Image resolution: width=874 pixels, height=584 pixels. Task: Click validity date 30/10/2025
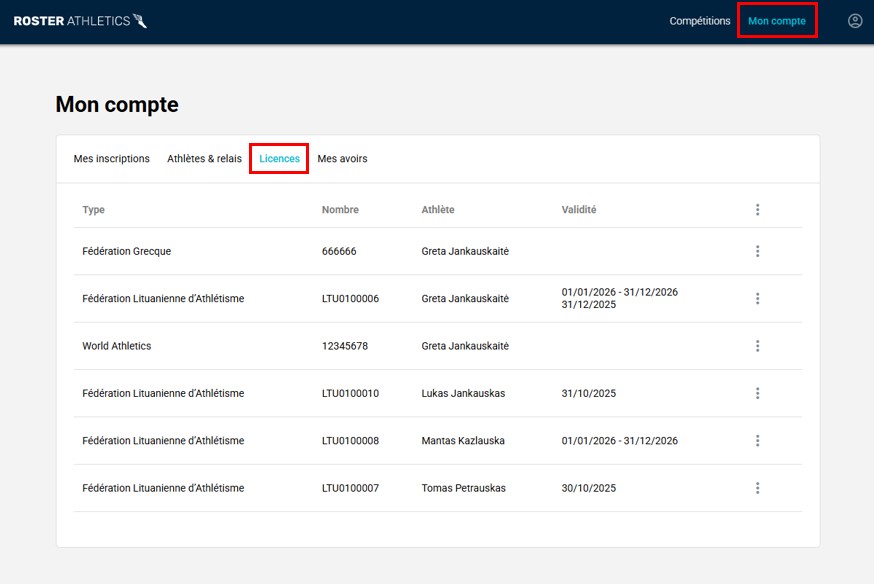pos(589,488)
